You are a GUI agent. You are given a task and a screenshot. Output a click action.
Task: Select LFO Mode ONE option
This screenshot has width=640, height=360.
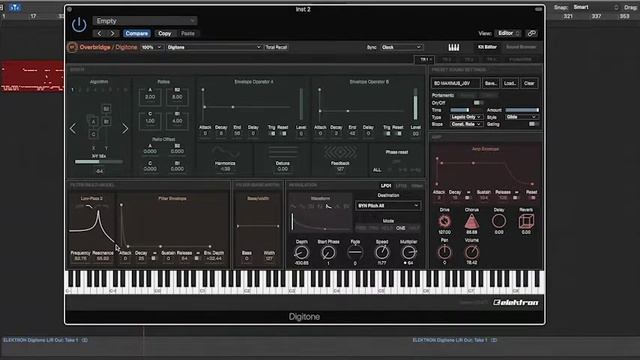[x=400, y=228]
